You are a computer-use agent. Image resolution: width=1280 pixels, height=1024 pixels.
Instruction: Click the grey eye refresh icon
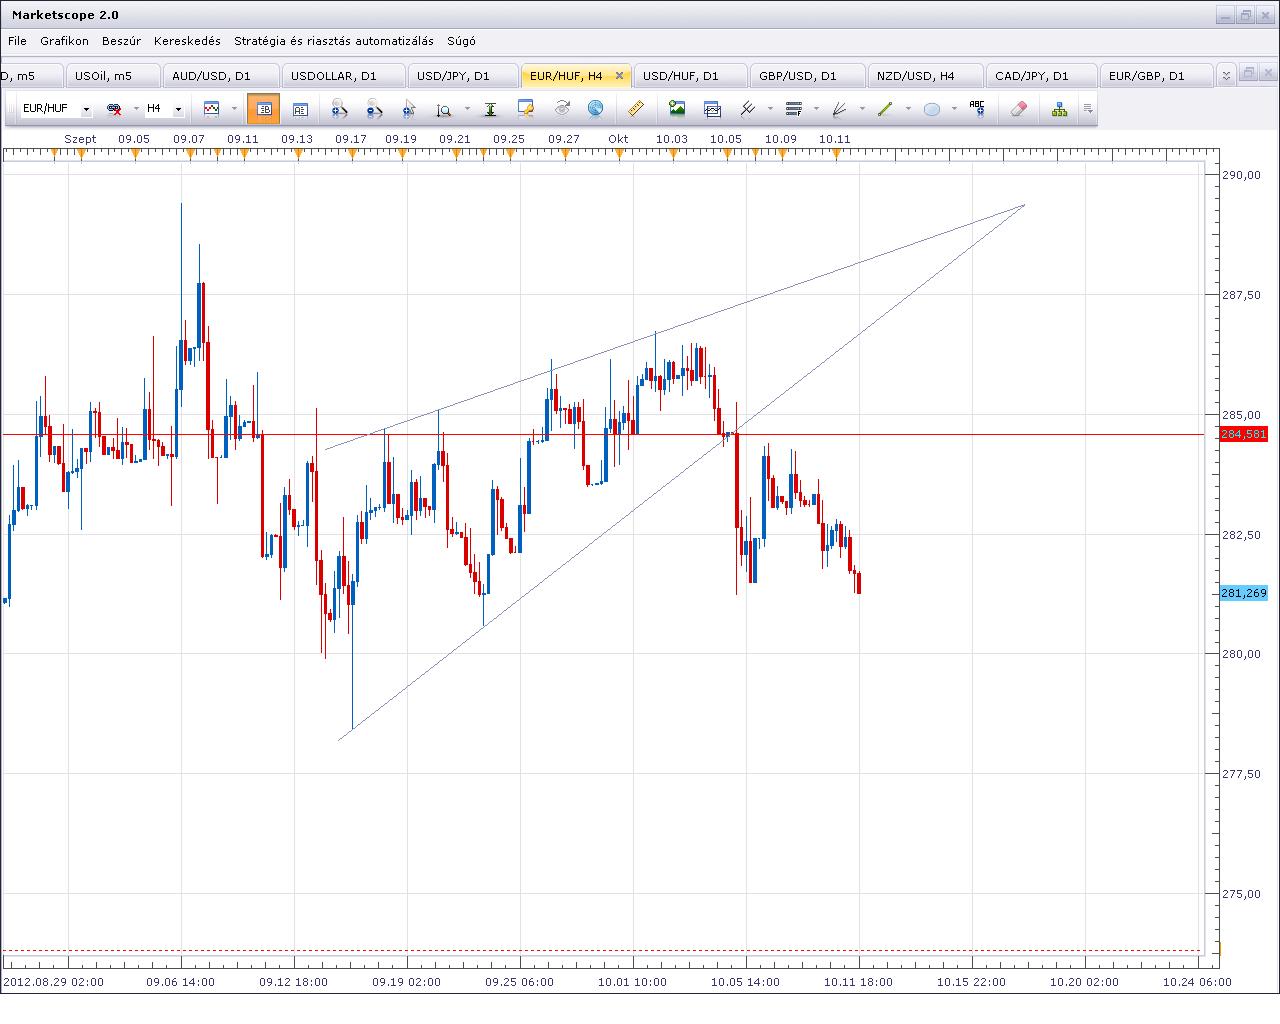click(x=562, y=108)
